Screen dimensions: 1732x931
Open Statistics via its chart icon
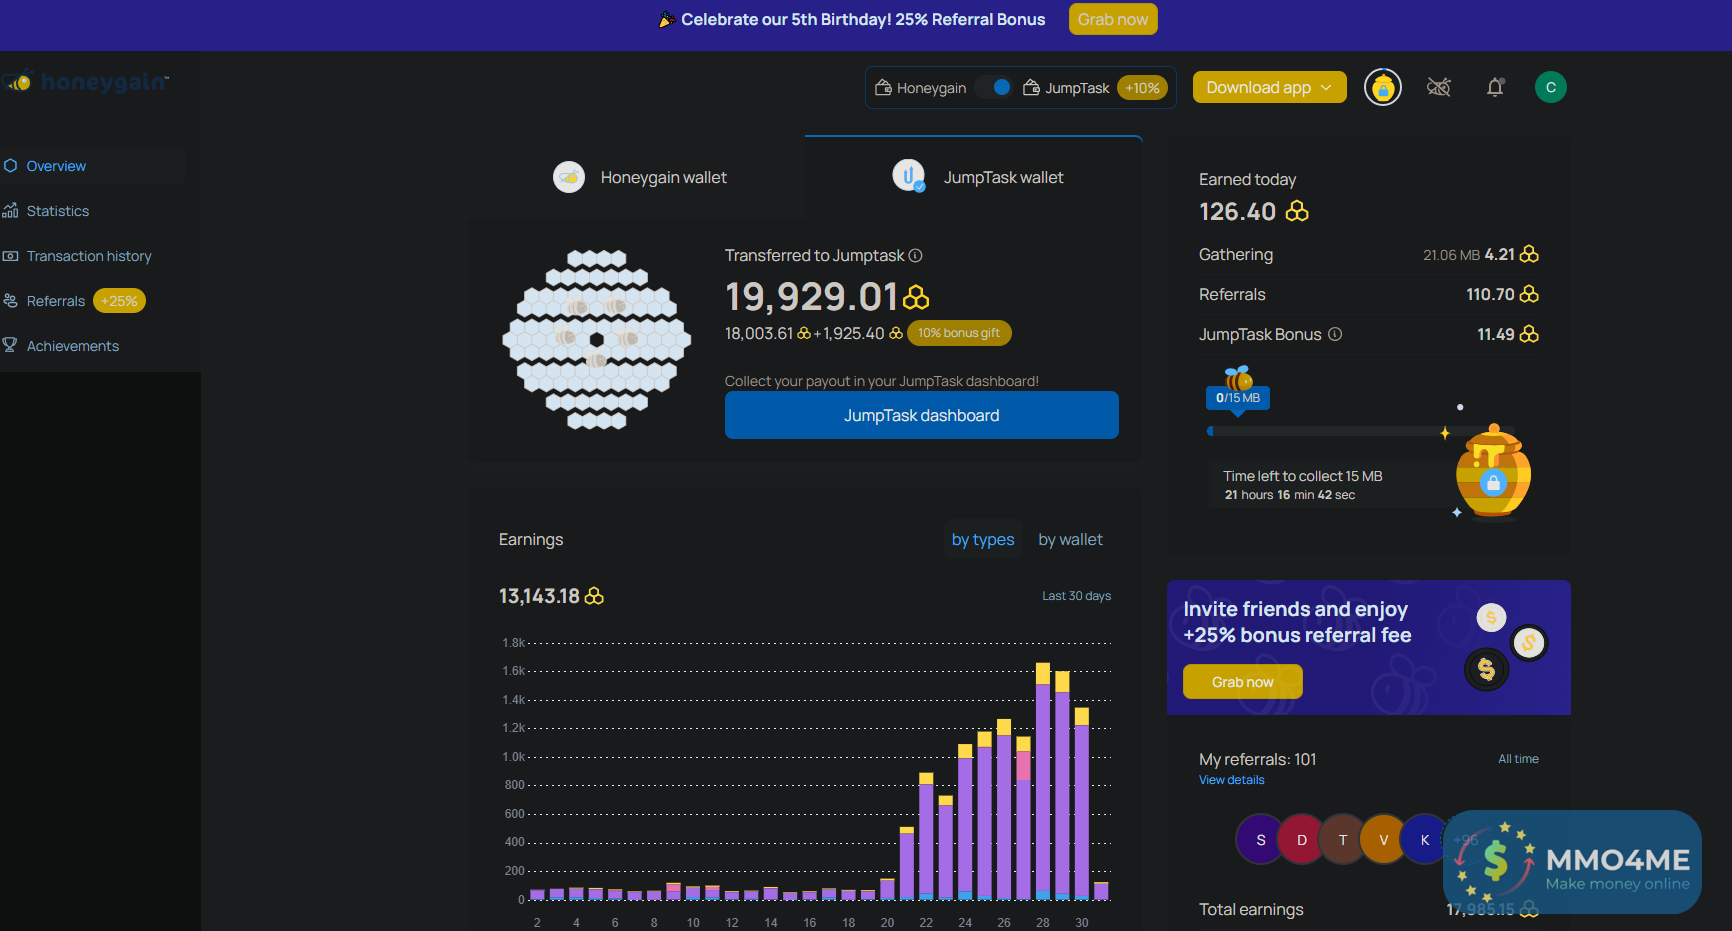point(10,211)
